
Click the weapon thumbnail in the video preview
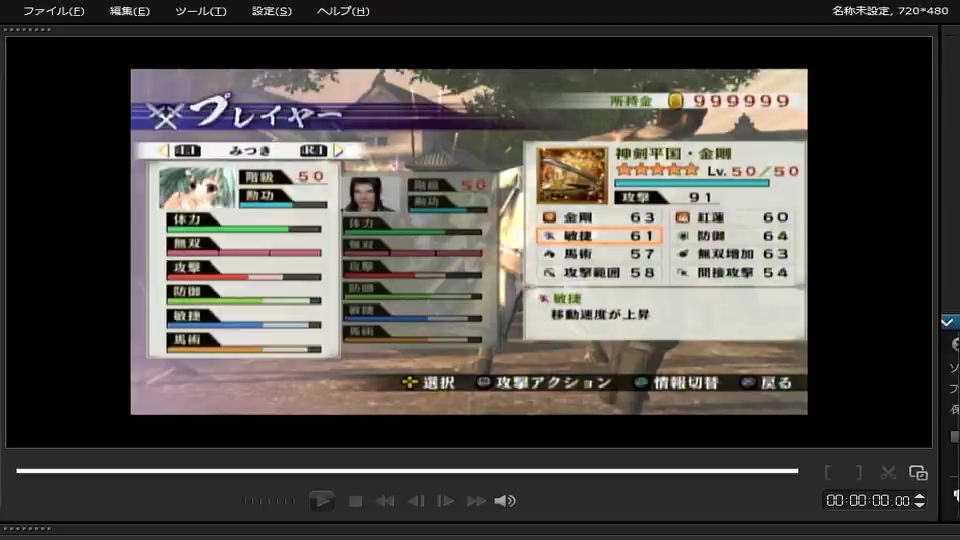coord(572,175)
